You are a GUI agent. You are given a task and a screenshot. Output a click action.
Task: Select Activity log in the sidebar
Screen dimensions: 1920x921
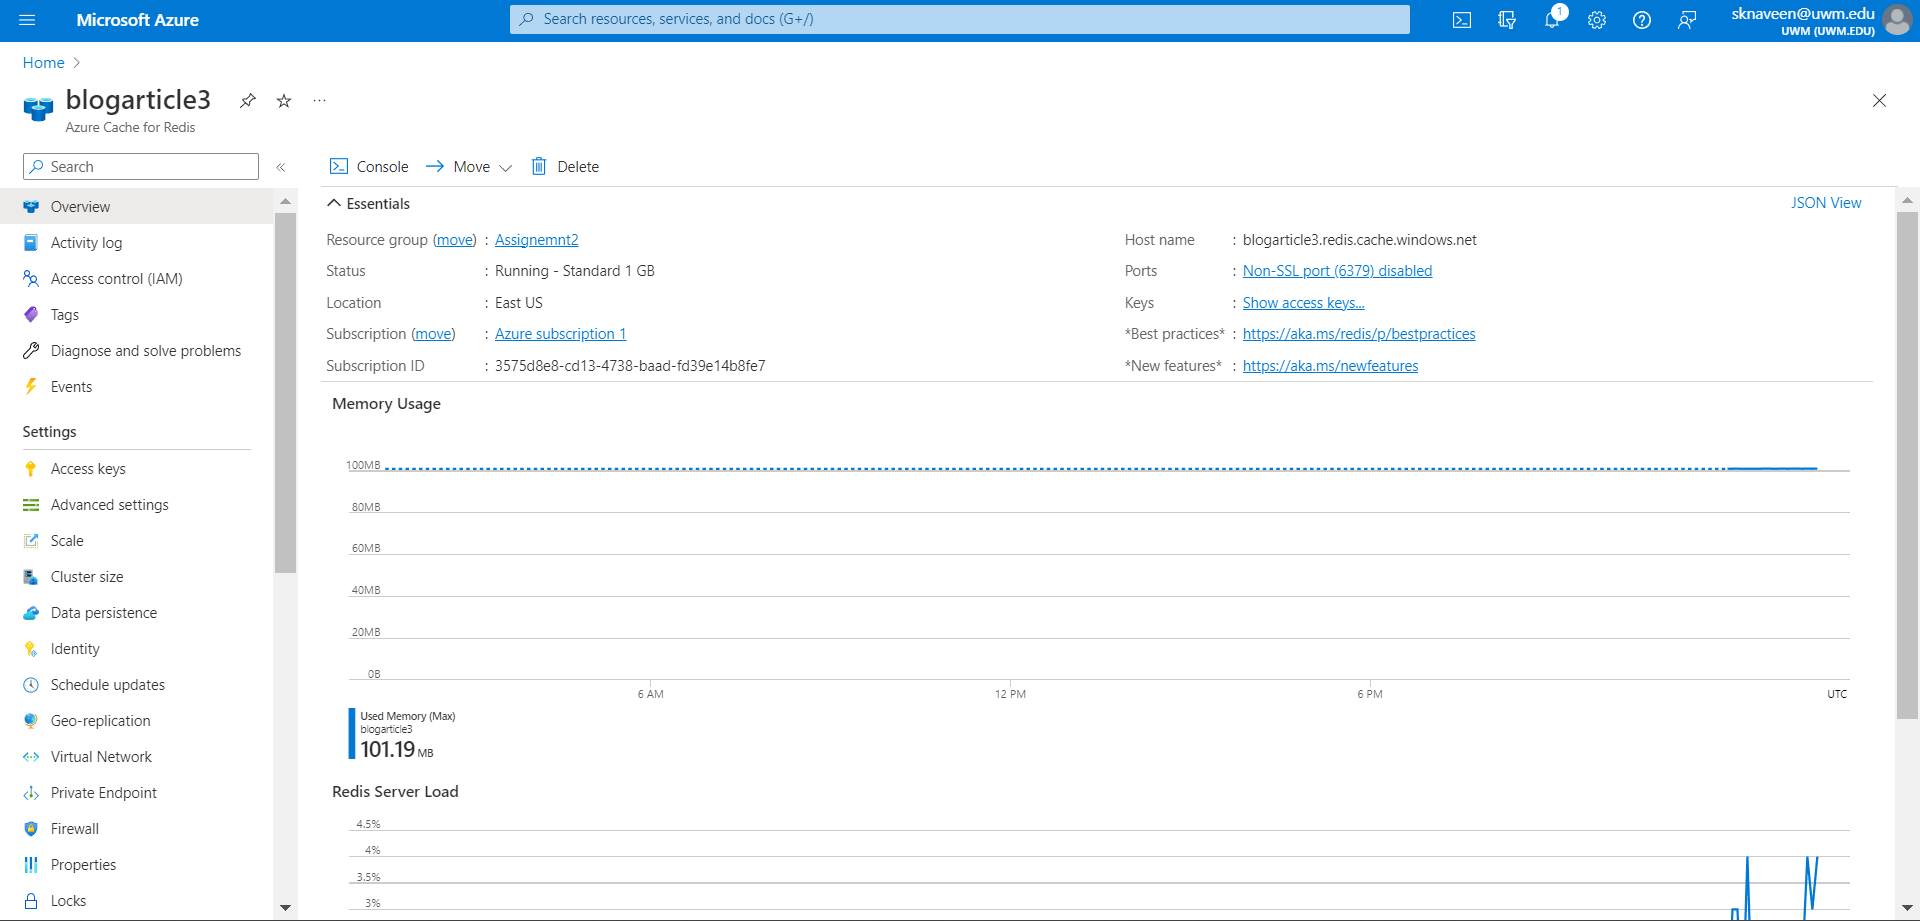pos(86,242)
